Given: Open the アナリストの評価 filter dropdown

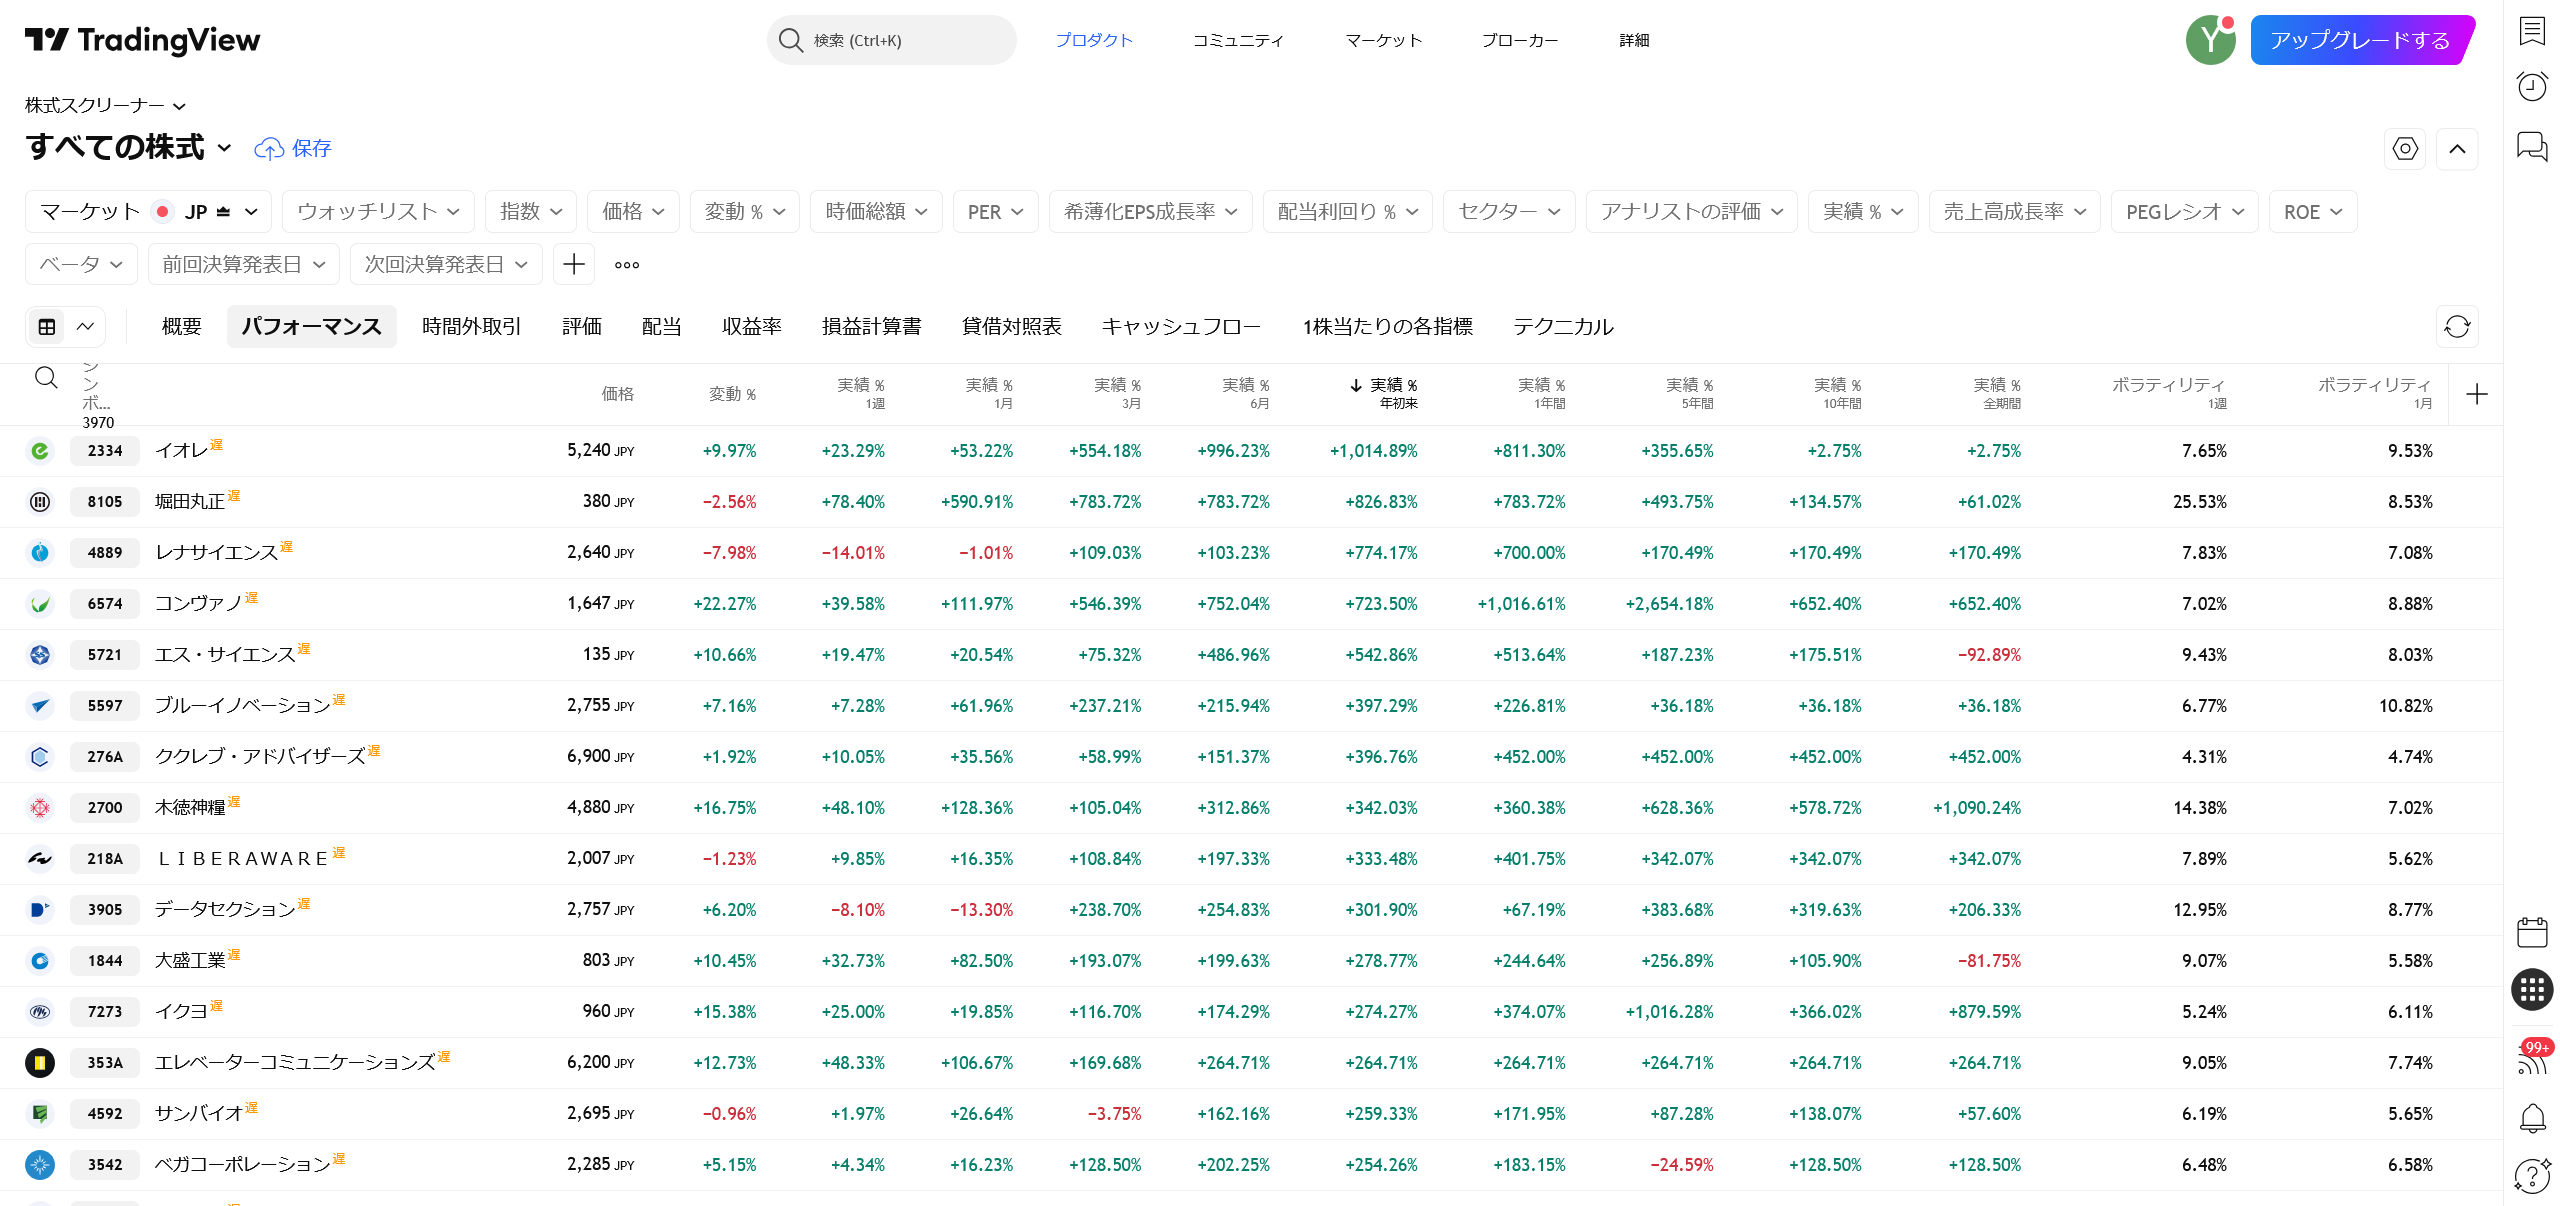Looking at the screenshot, I should pyautogui.click(x=1691, y=212).
